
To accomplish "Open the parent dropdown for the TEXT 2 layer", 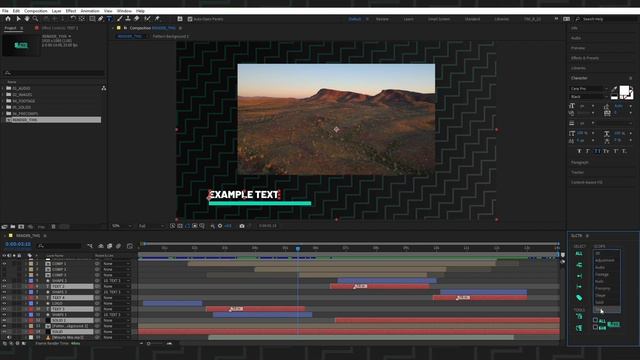I will [116, 287].
